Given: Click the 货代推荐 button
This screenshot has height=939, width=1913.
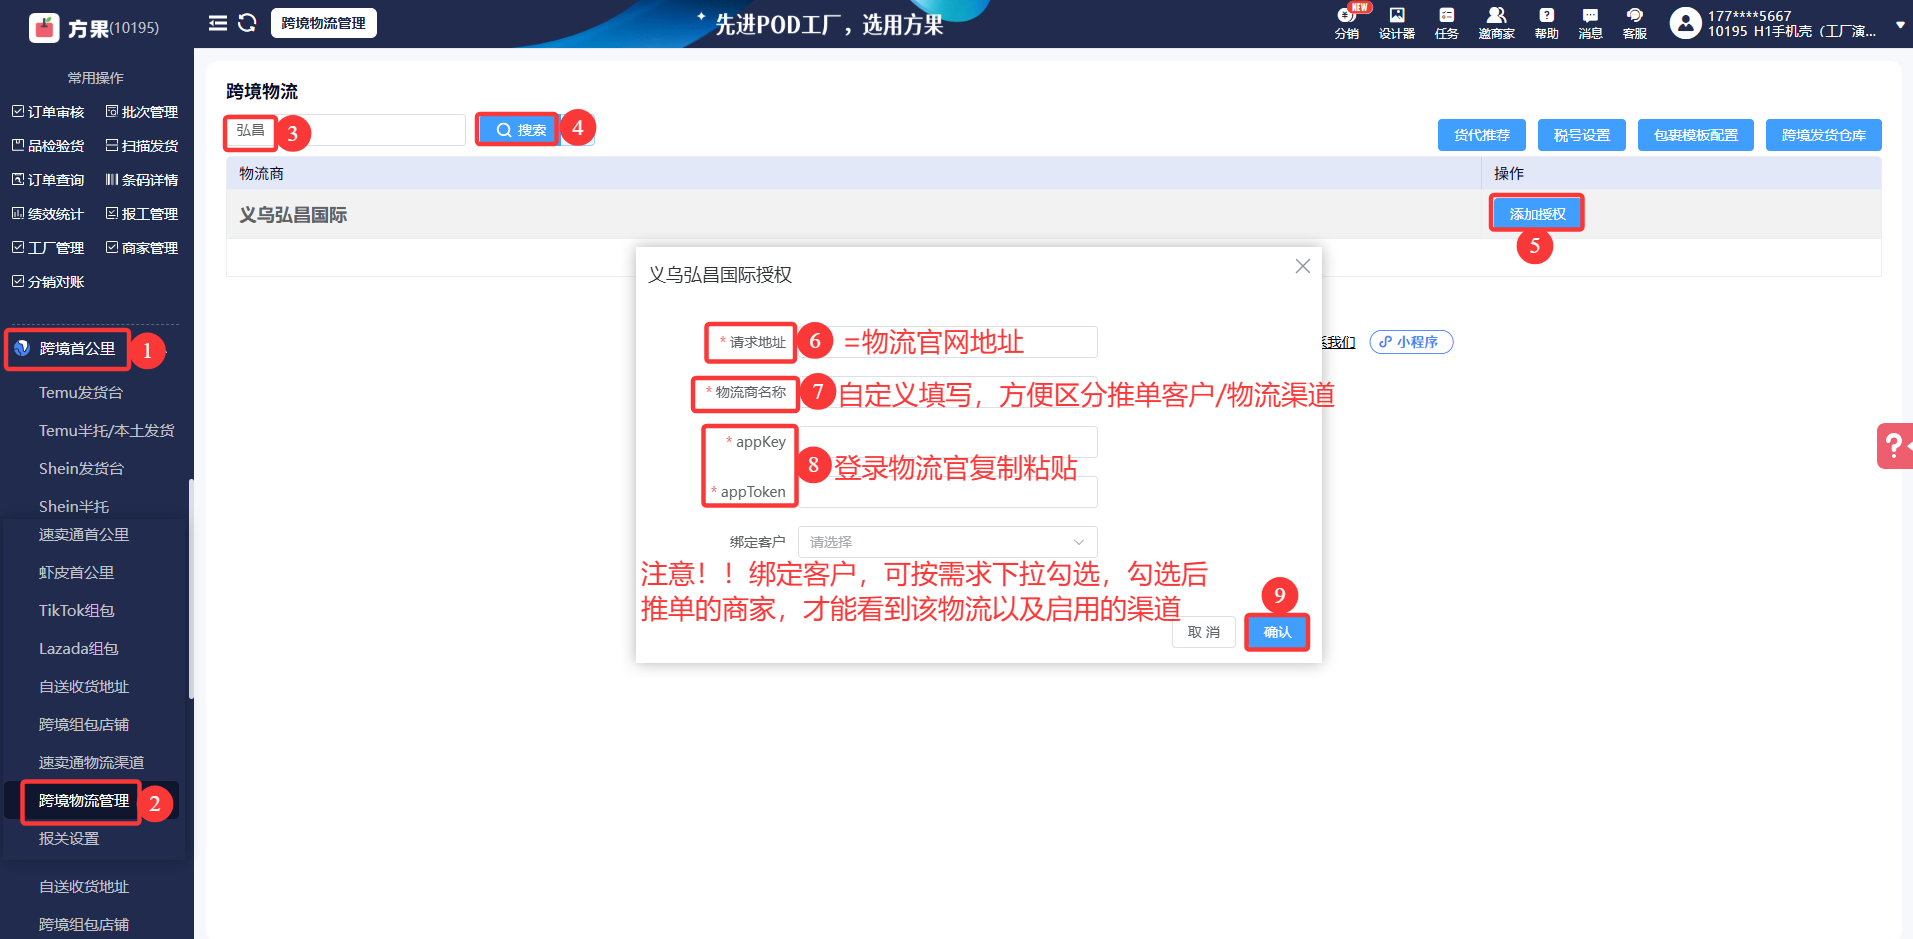Looking at the screenshot, I should 1482,135.
